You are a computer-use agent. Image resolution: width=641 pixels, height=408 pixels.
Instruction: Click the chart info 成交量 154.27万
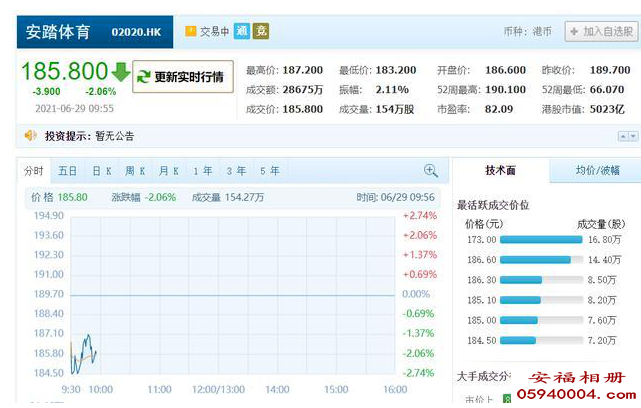tap(228, 197)
